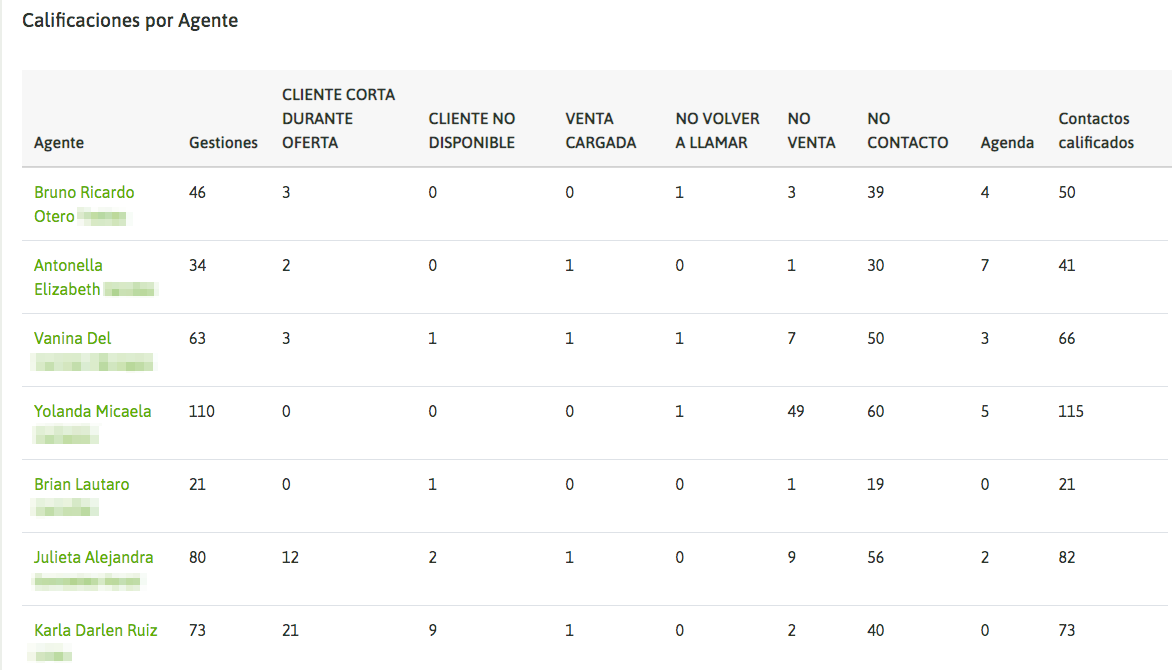This screenshot has width=1172, height=670.
Task: Select agent Yolanda Micaela's name link
Action: pos(93,412)
